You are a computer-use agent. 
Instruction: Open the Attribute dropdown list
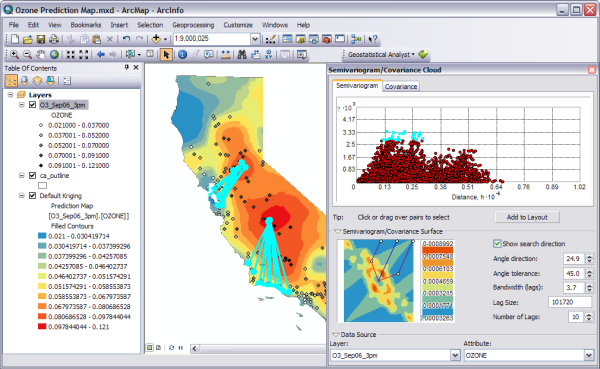coord(589,356)
